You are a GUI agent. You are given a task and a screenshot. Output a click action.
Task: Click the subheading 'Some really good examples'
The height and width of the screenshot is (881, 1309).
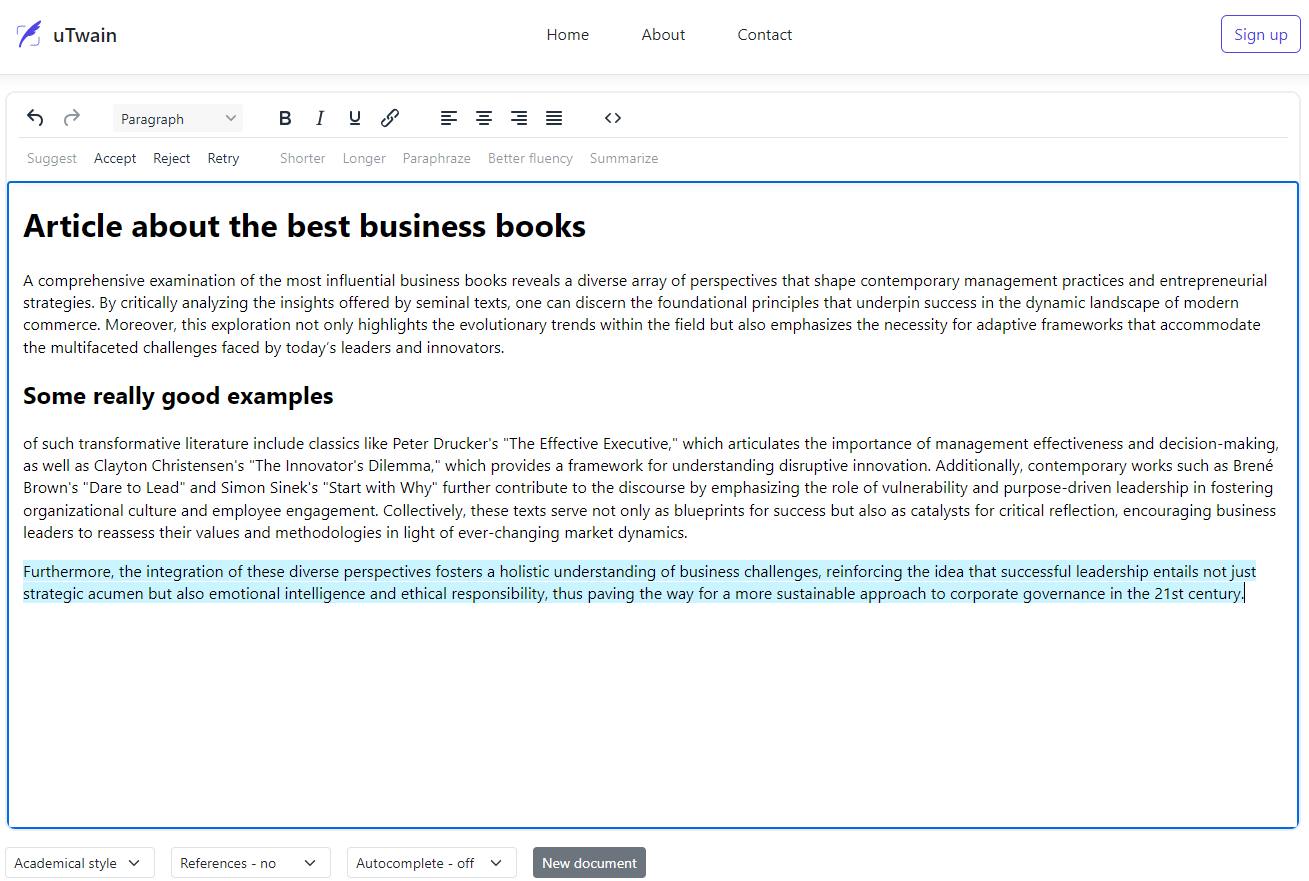pyautogui.click(x=178, y=396)
